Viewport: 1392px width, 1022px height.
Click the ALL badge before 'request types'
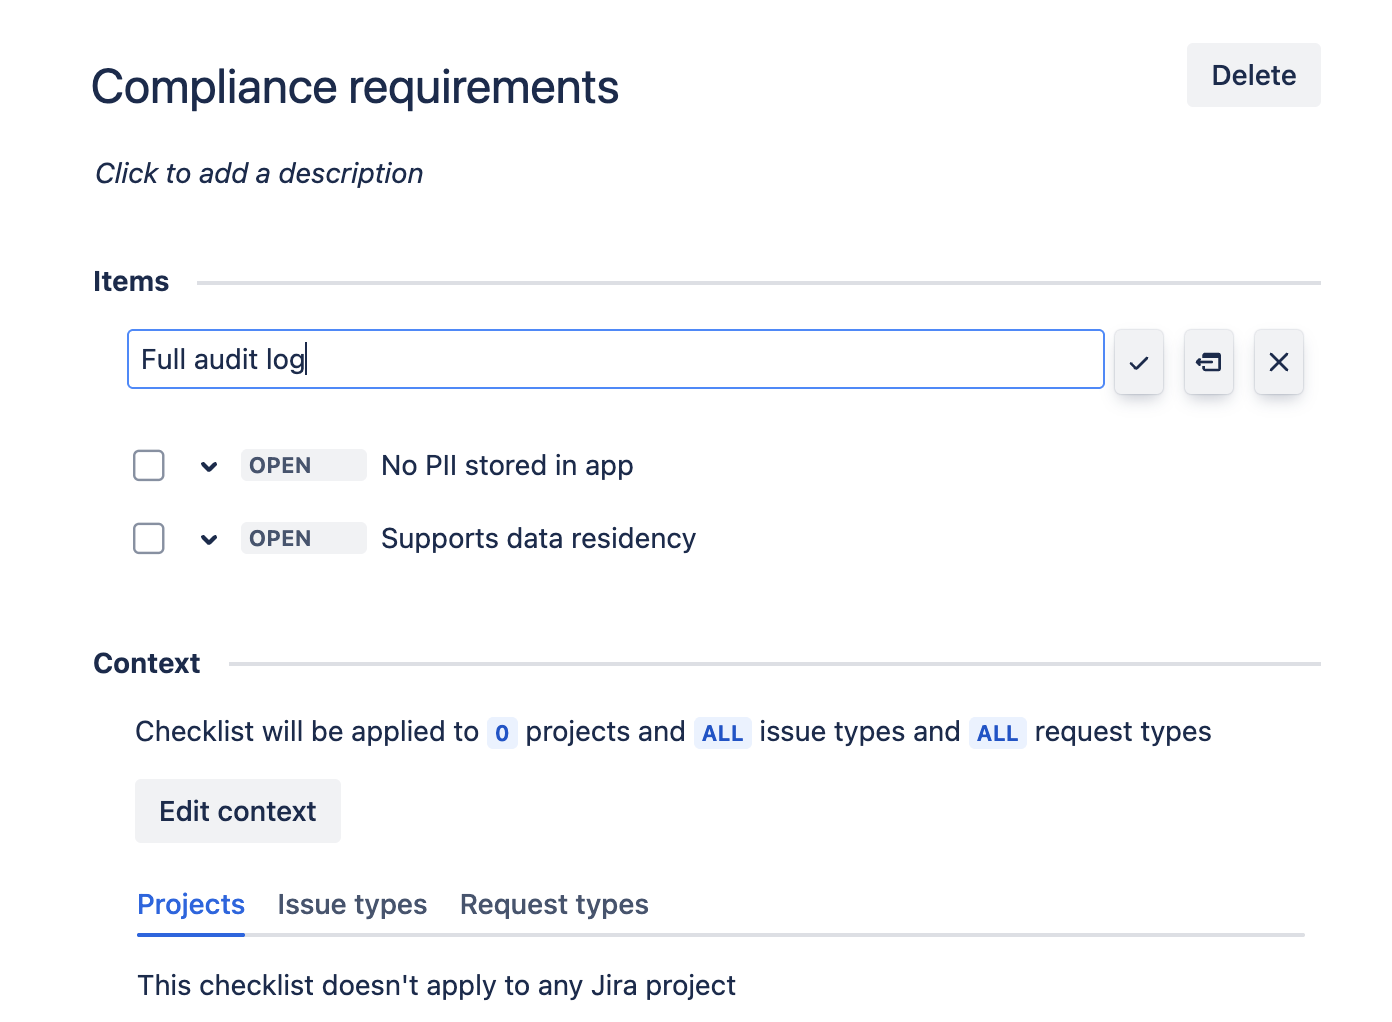(x=997, y=733)
